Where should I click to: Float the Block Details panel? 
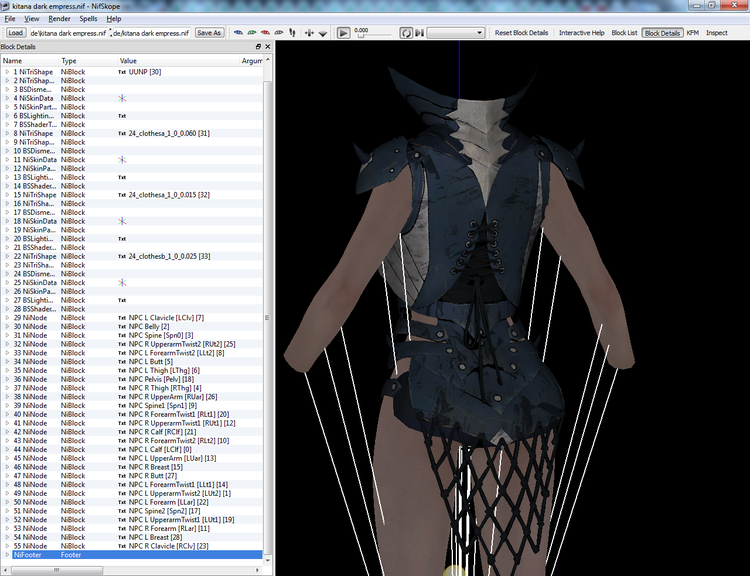pyautogui.click(x=258, y=46)
